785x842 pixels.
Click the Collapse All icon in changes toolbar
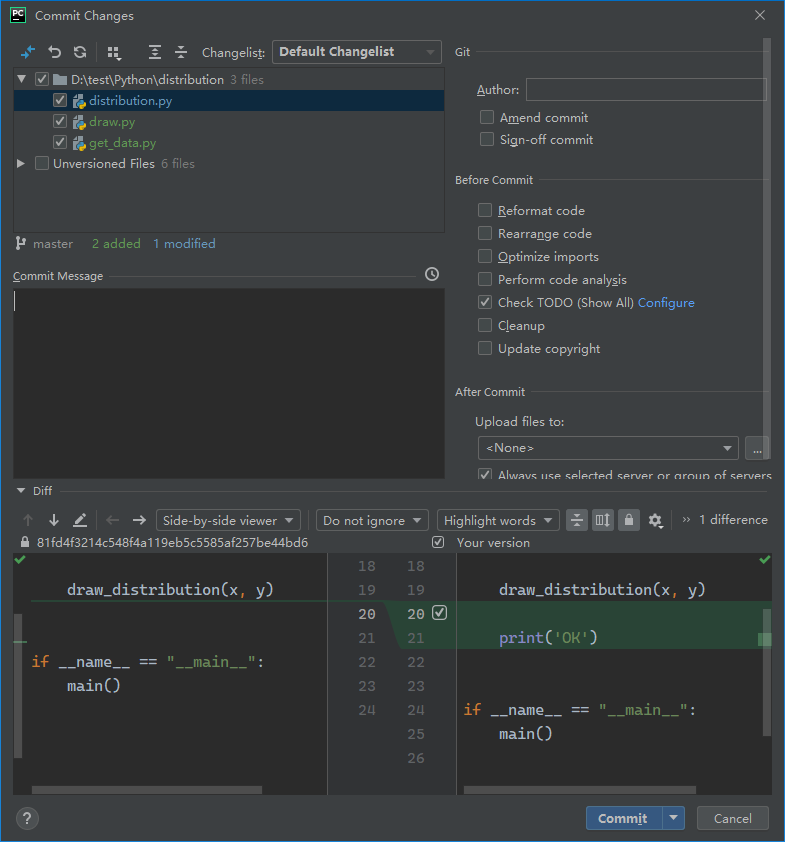tap(181, 52)
